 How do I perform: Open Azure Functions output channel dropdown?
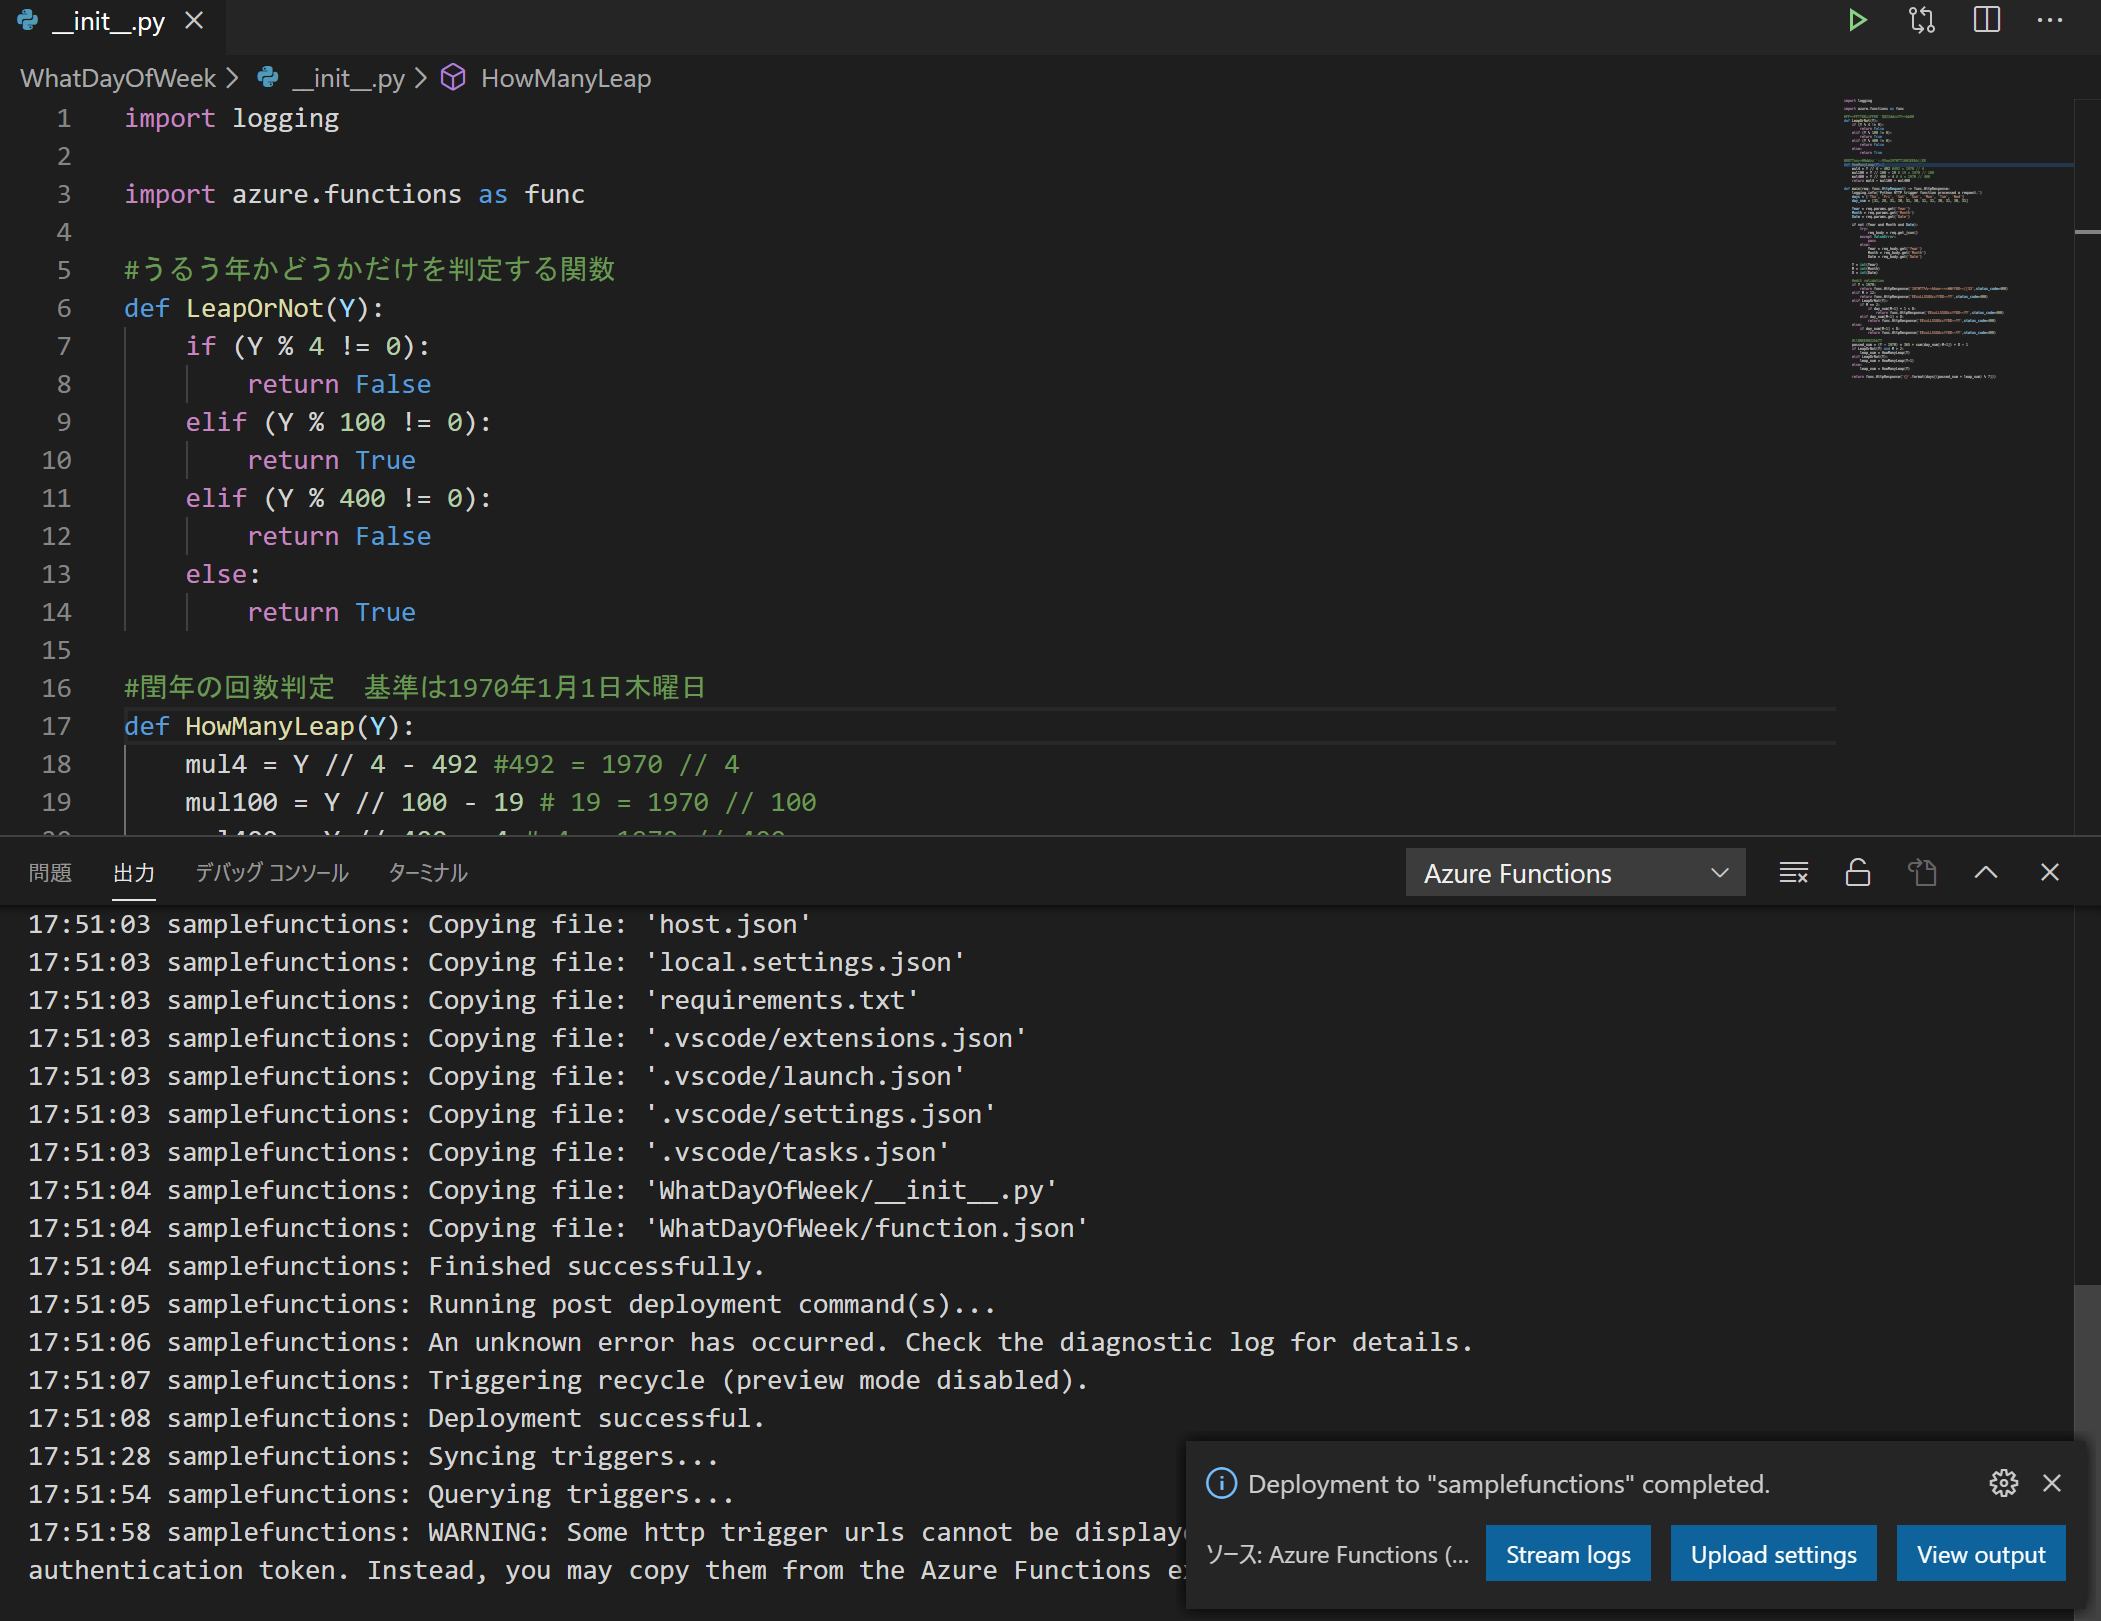pos(1575,873)
